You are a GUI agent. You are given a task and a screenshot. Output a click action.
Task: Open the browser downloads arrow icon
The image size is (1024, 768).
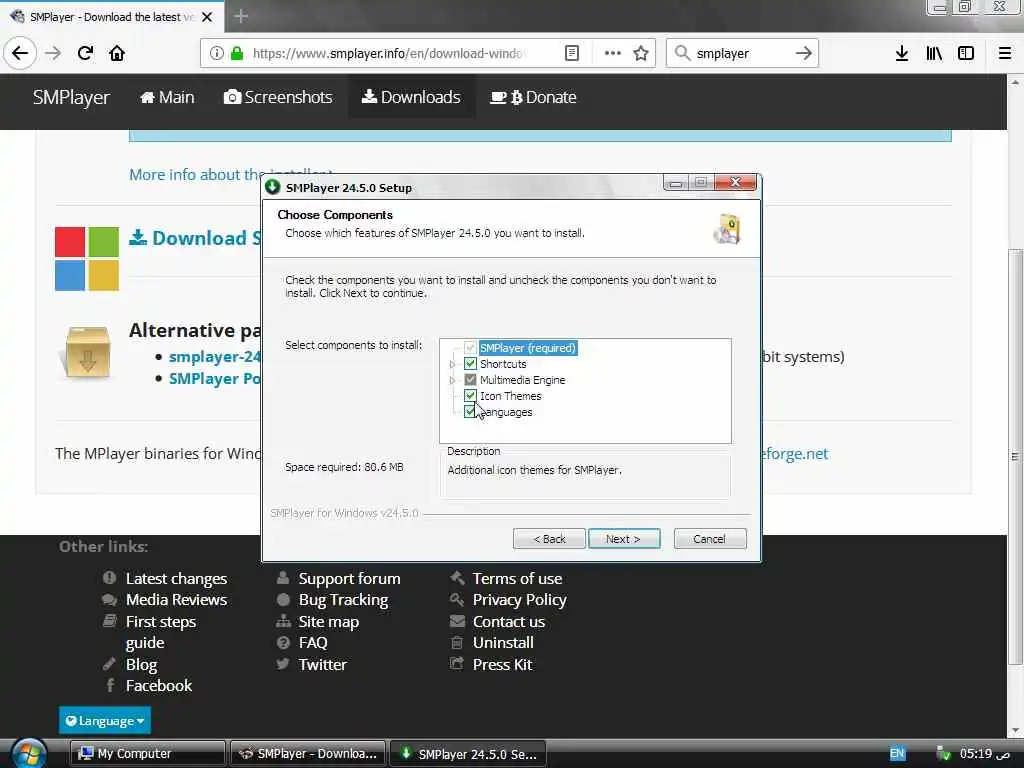tap(902, 54)
